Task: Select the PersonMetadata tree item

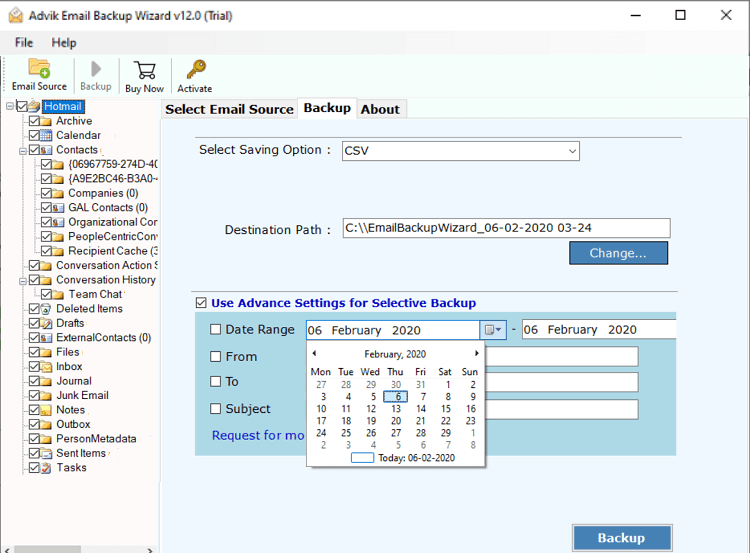Action: (x=96, y=439)
